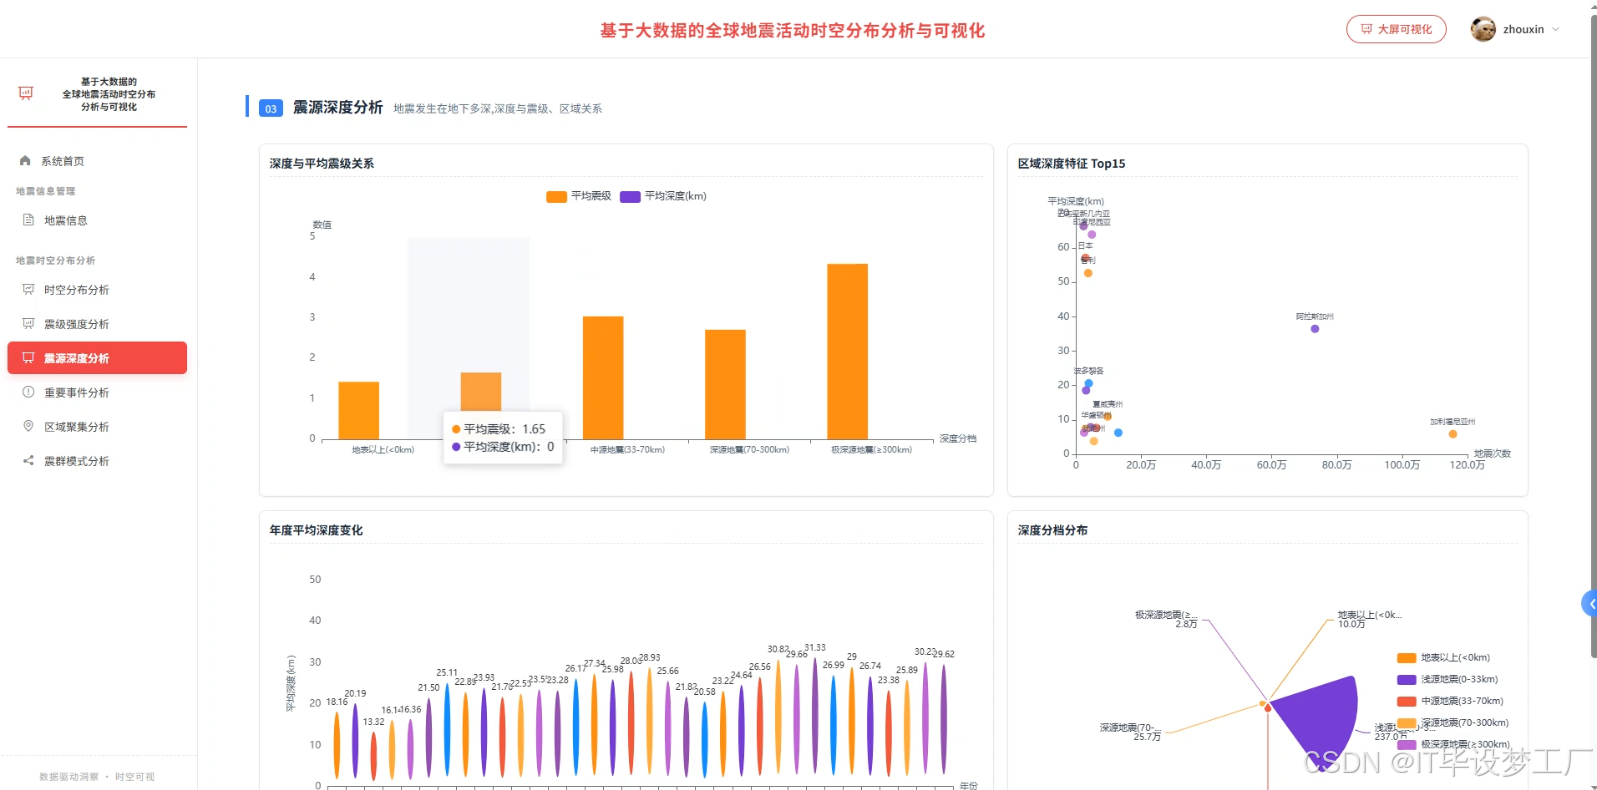Click the red page title at the top

792,31
